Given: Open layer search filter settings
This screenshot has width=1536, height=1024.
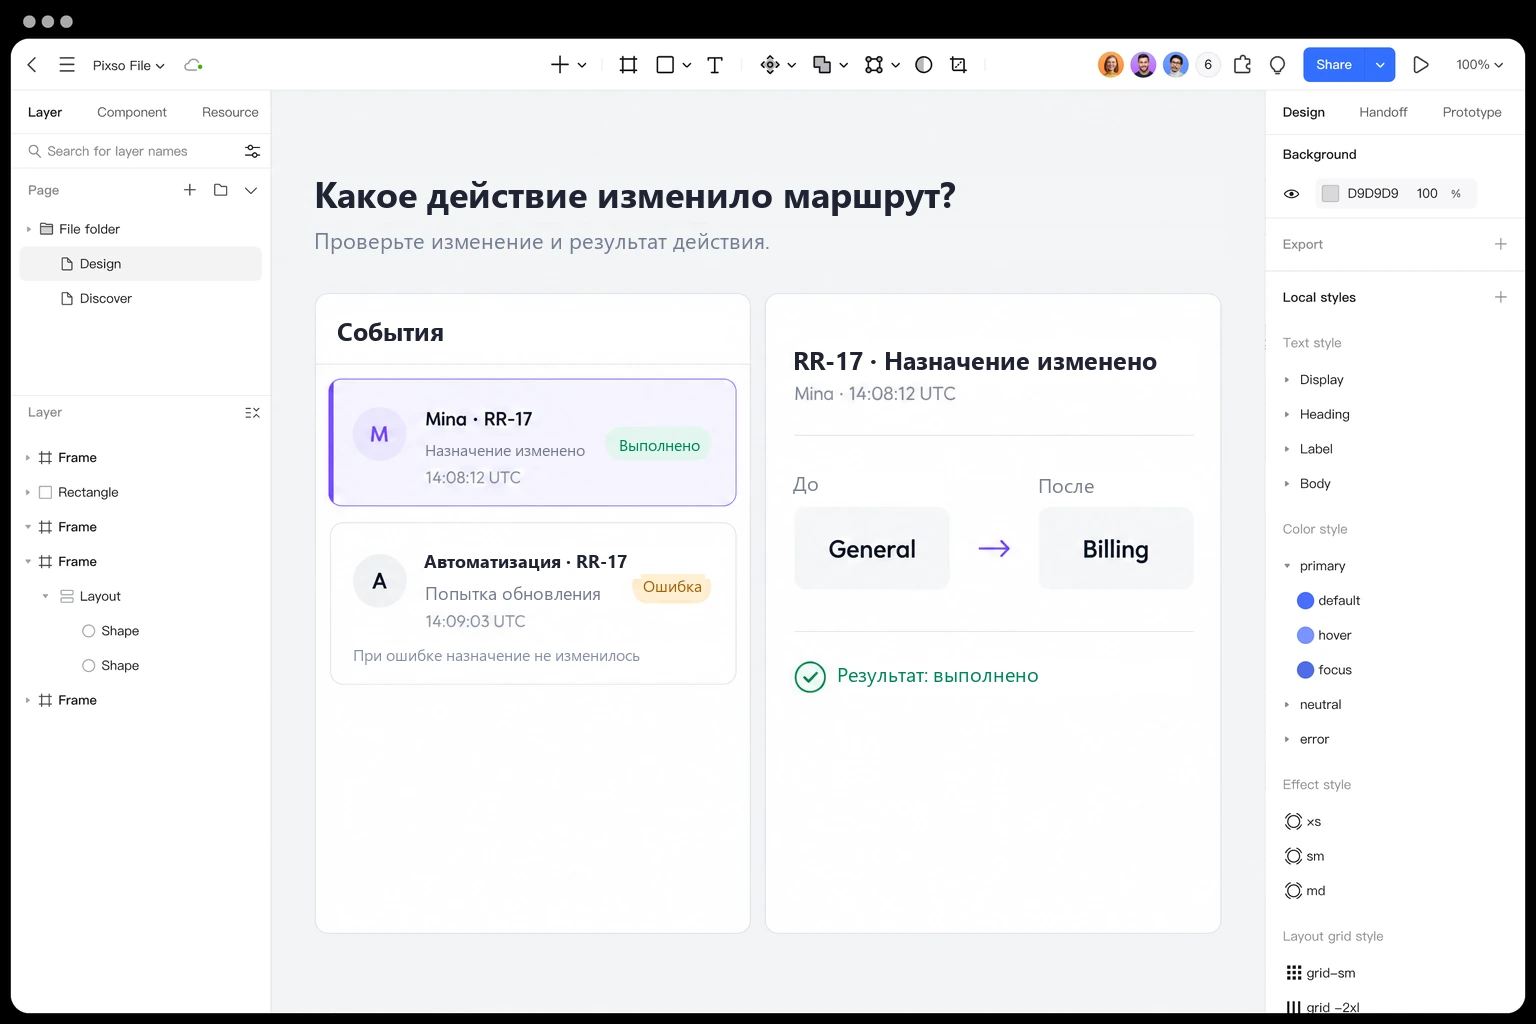Looking at the screenshot, I should pos(252,151).
